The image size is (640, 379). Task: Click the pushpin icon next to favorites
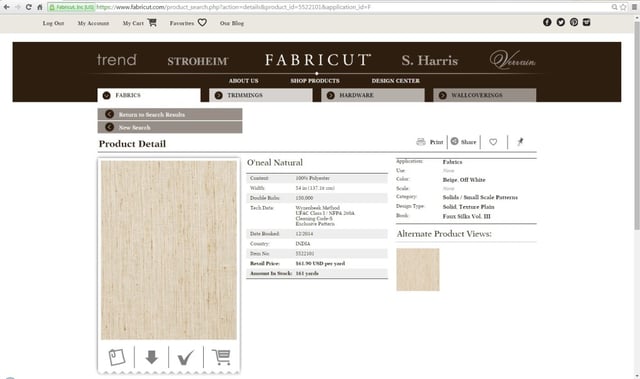tap(520, 142)
